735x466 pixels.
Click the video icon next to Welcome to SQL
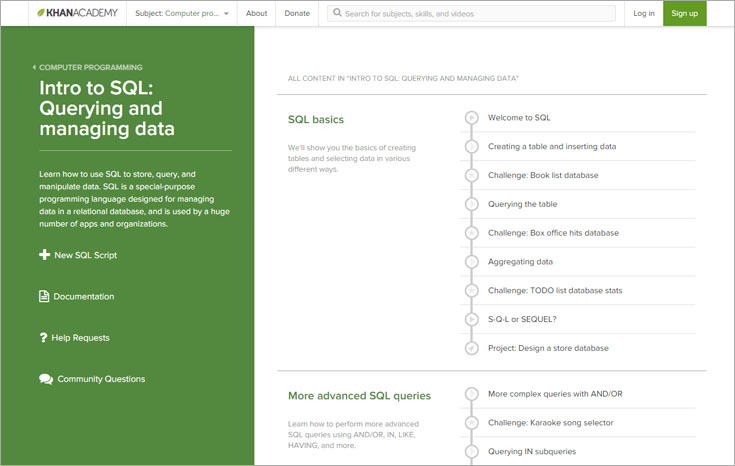(x=472, y=118)
